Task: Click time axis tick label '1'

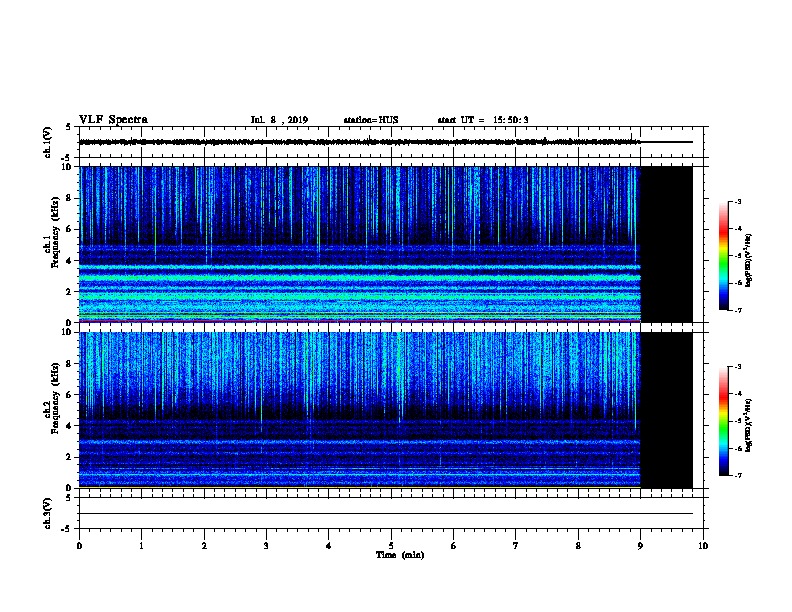Action: [x=141, y=546]
